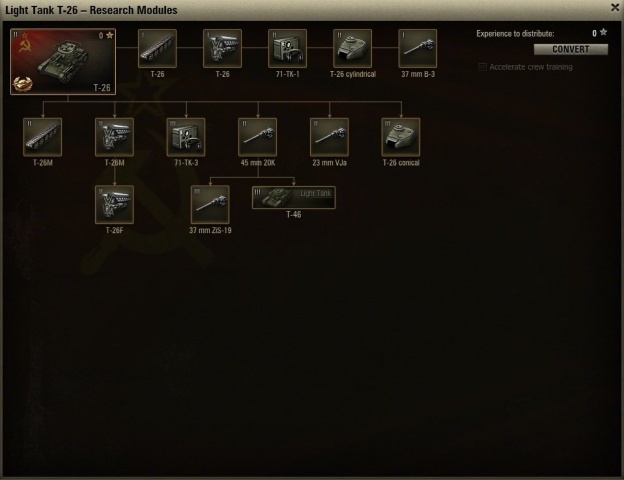Viewport: 624px width, 480px height.
Task: Research the T-26M suspension module
Action: coord(43,137)
